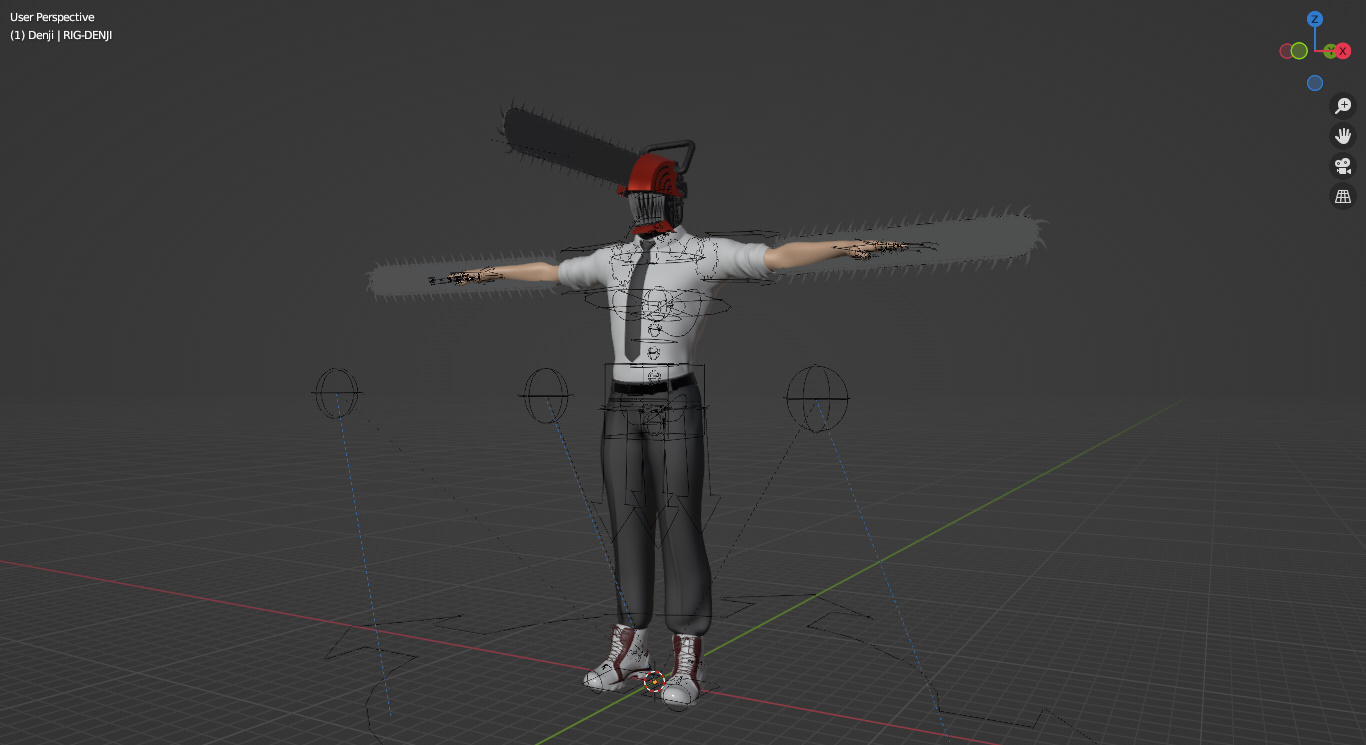The width and height of the screenshot is (1366, 745).
Task: Select the gray necktie on the shirt
Action: (x=639, y=300)
